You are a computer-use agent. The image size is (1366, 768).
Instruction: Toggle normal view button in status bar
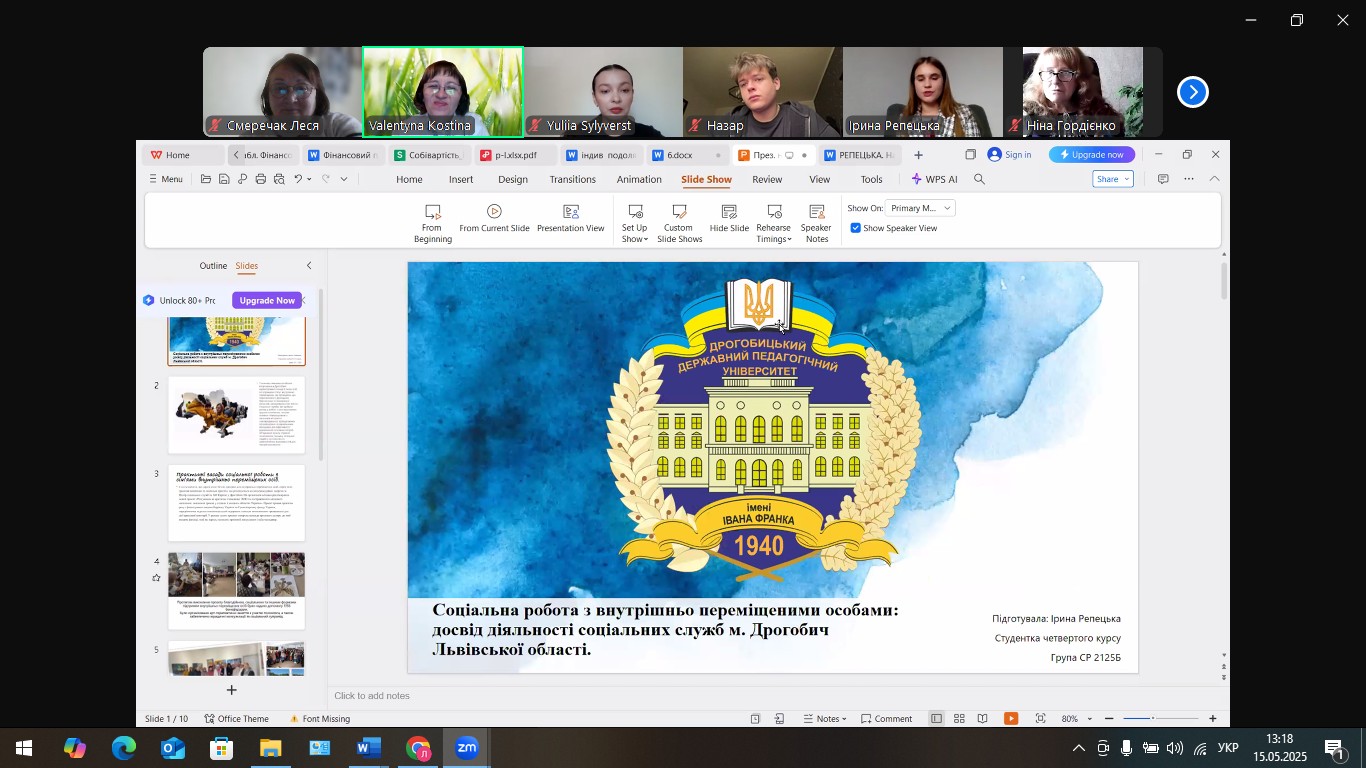click(936, 718)
